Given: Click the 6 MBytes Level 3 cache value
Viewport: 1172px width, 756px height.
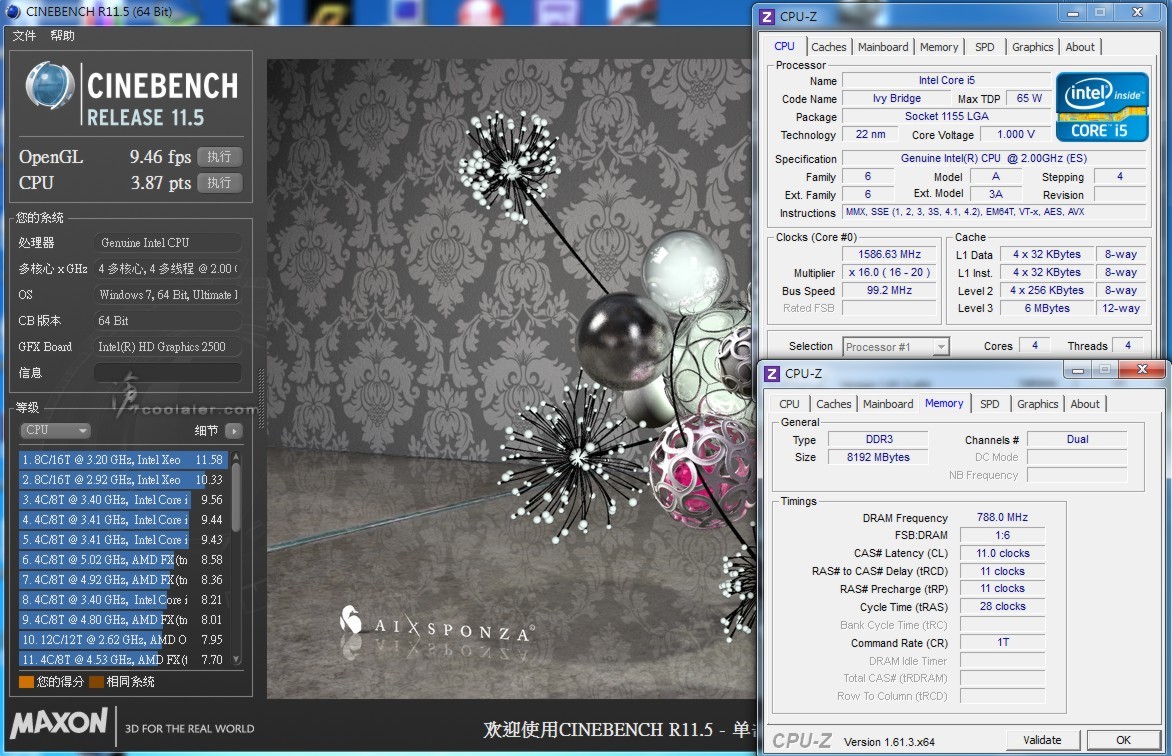Looking at the screenshot, I should click(1046, 308).
